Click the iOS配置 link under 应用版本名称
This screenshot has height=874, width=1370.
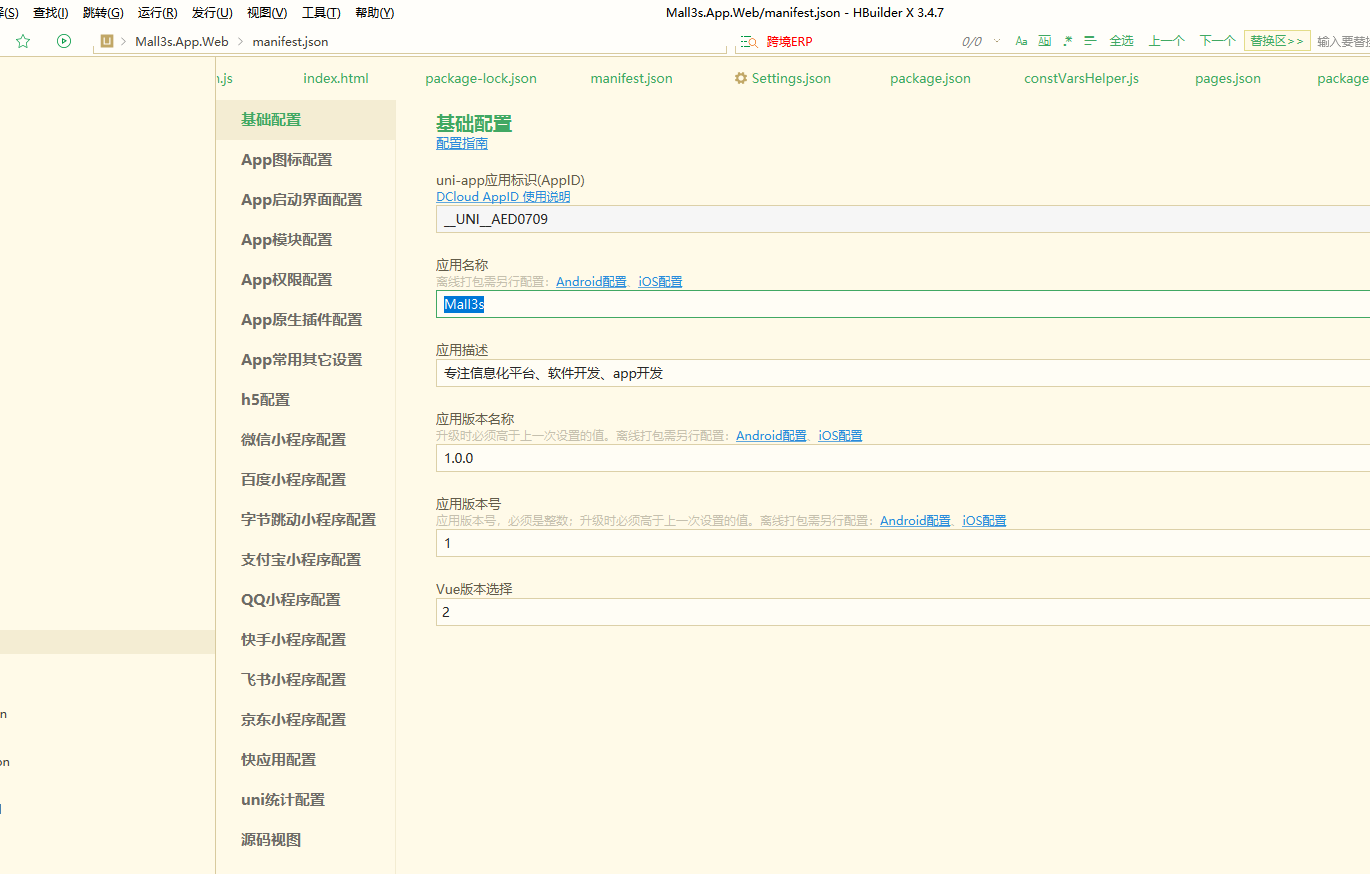point(840,436)
